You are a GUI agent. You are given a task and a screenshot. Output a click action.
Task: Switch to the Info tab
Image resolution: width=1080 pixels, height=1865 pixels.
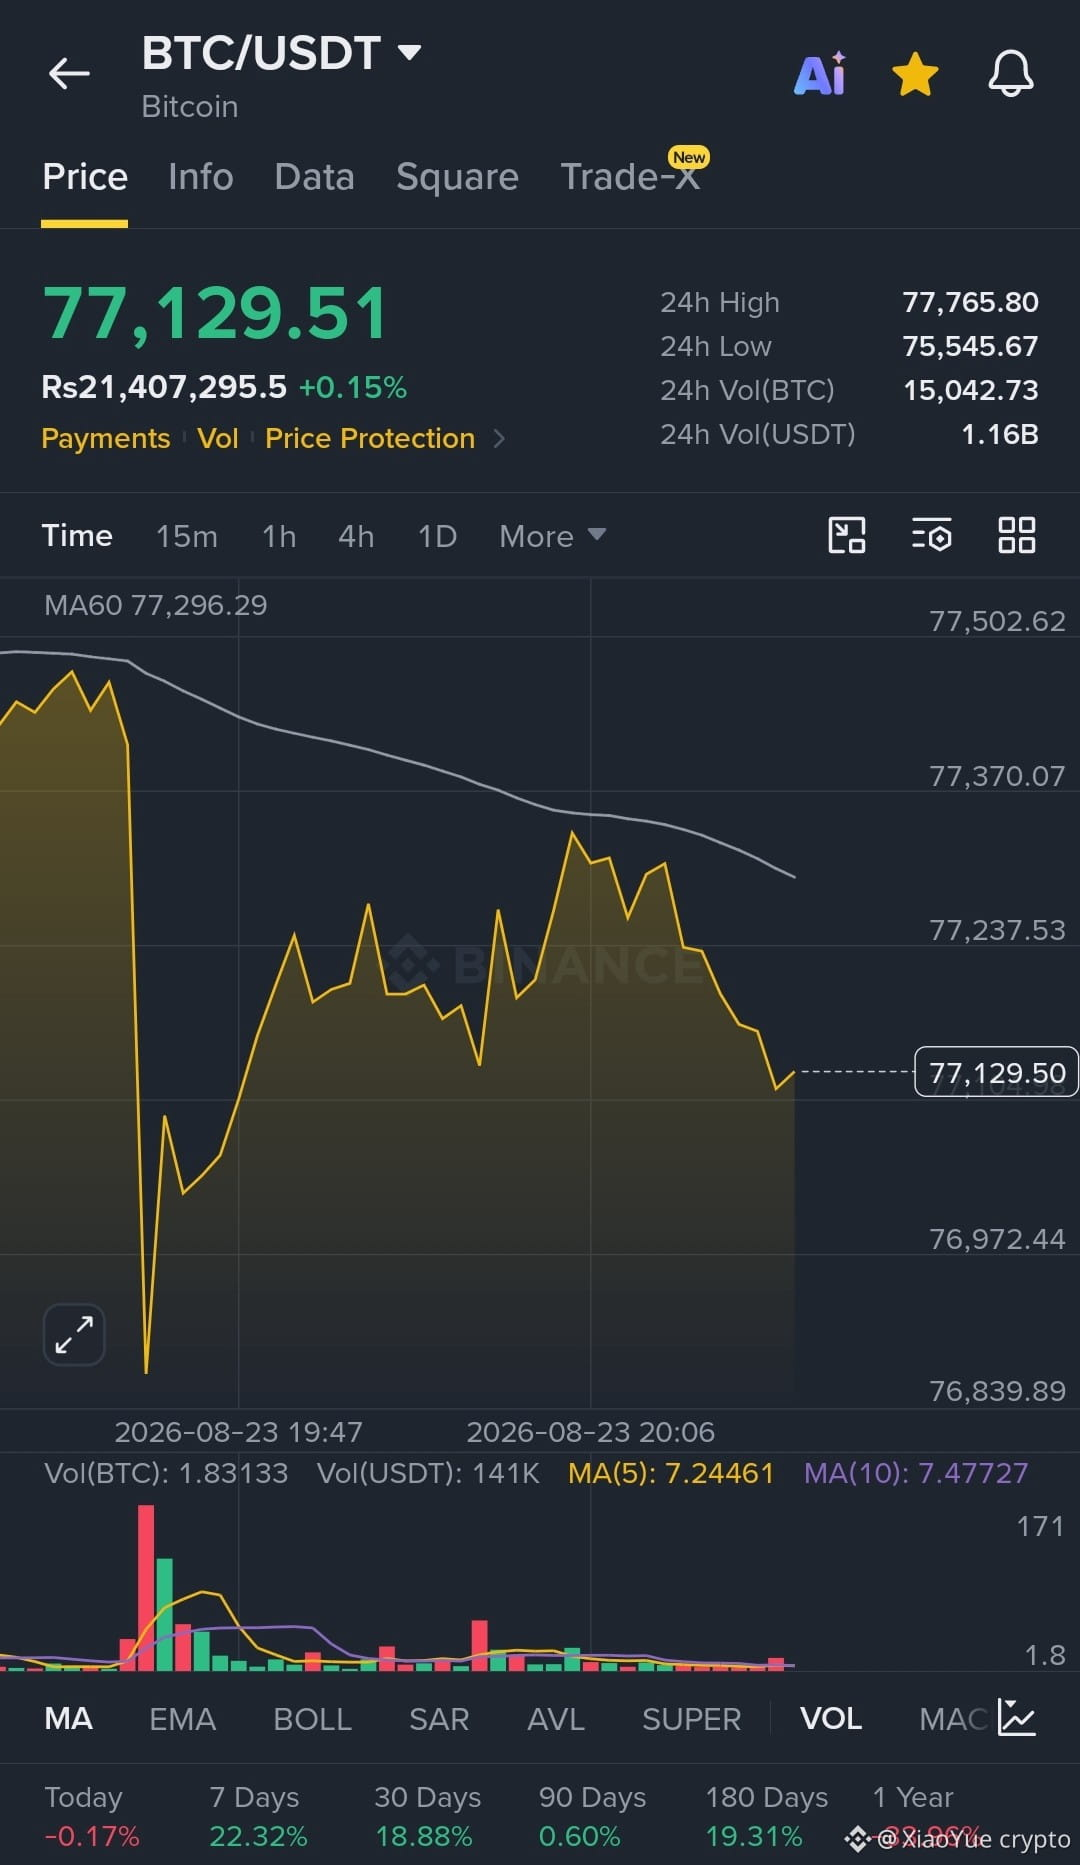click(201, 177)
